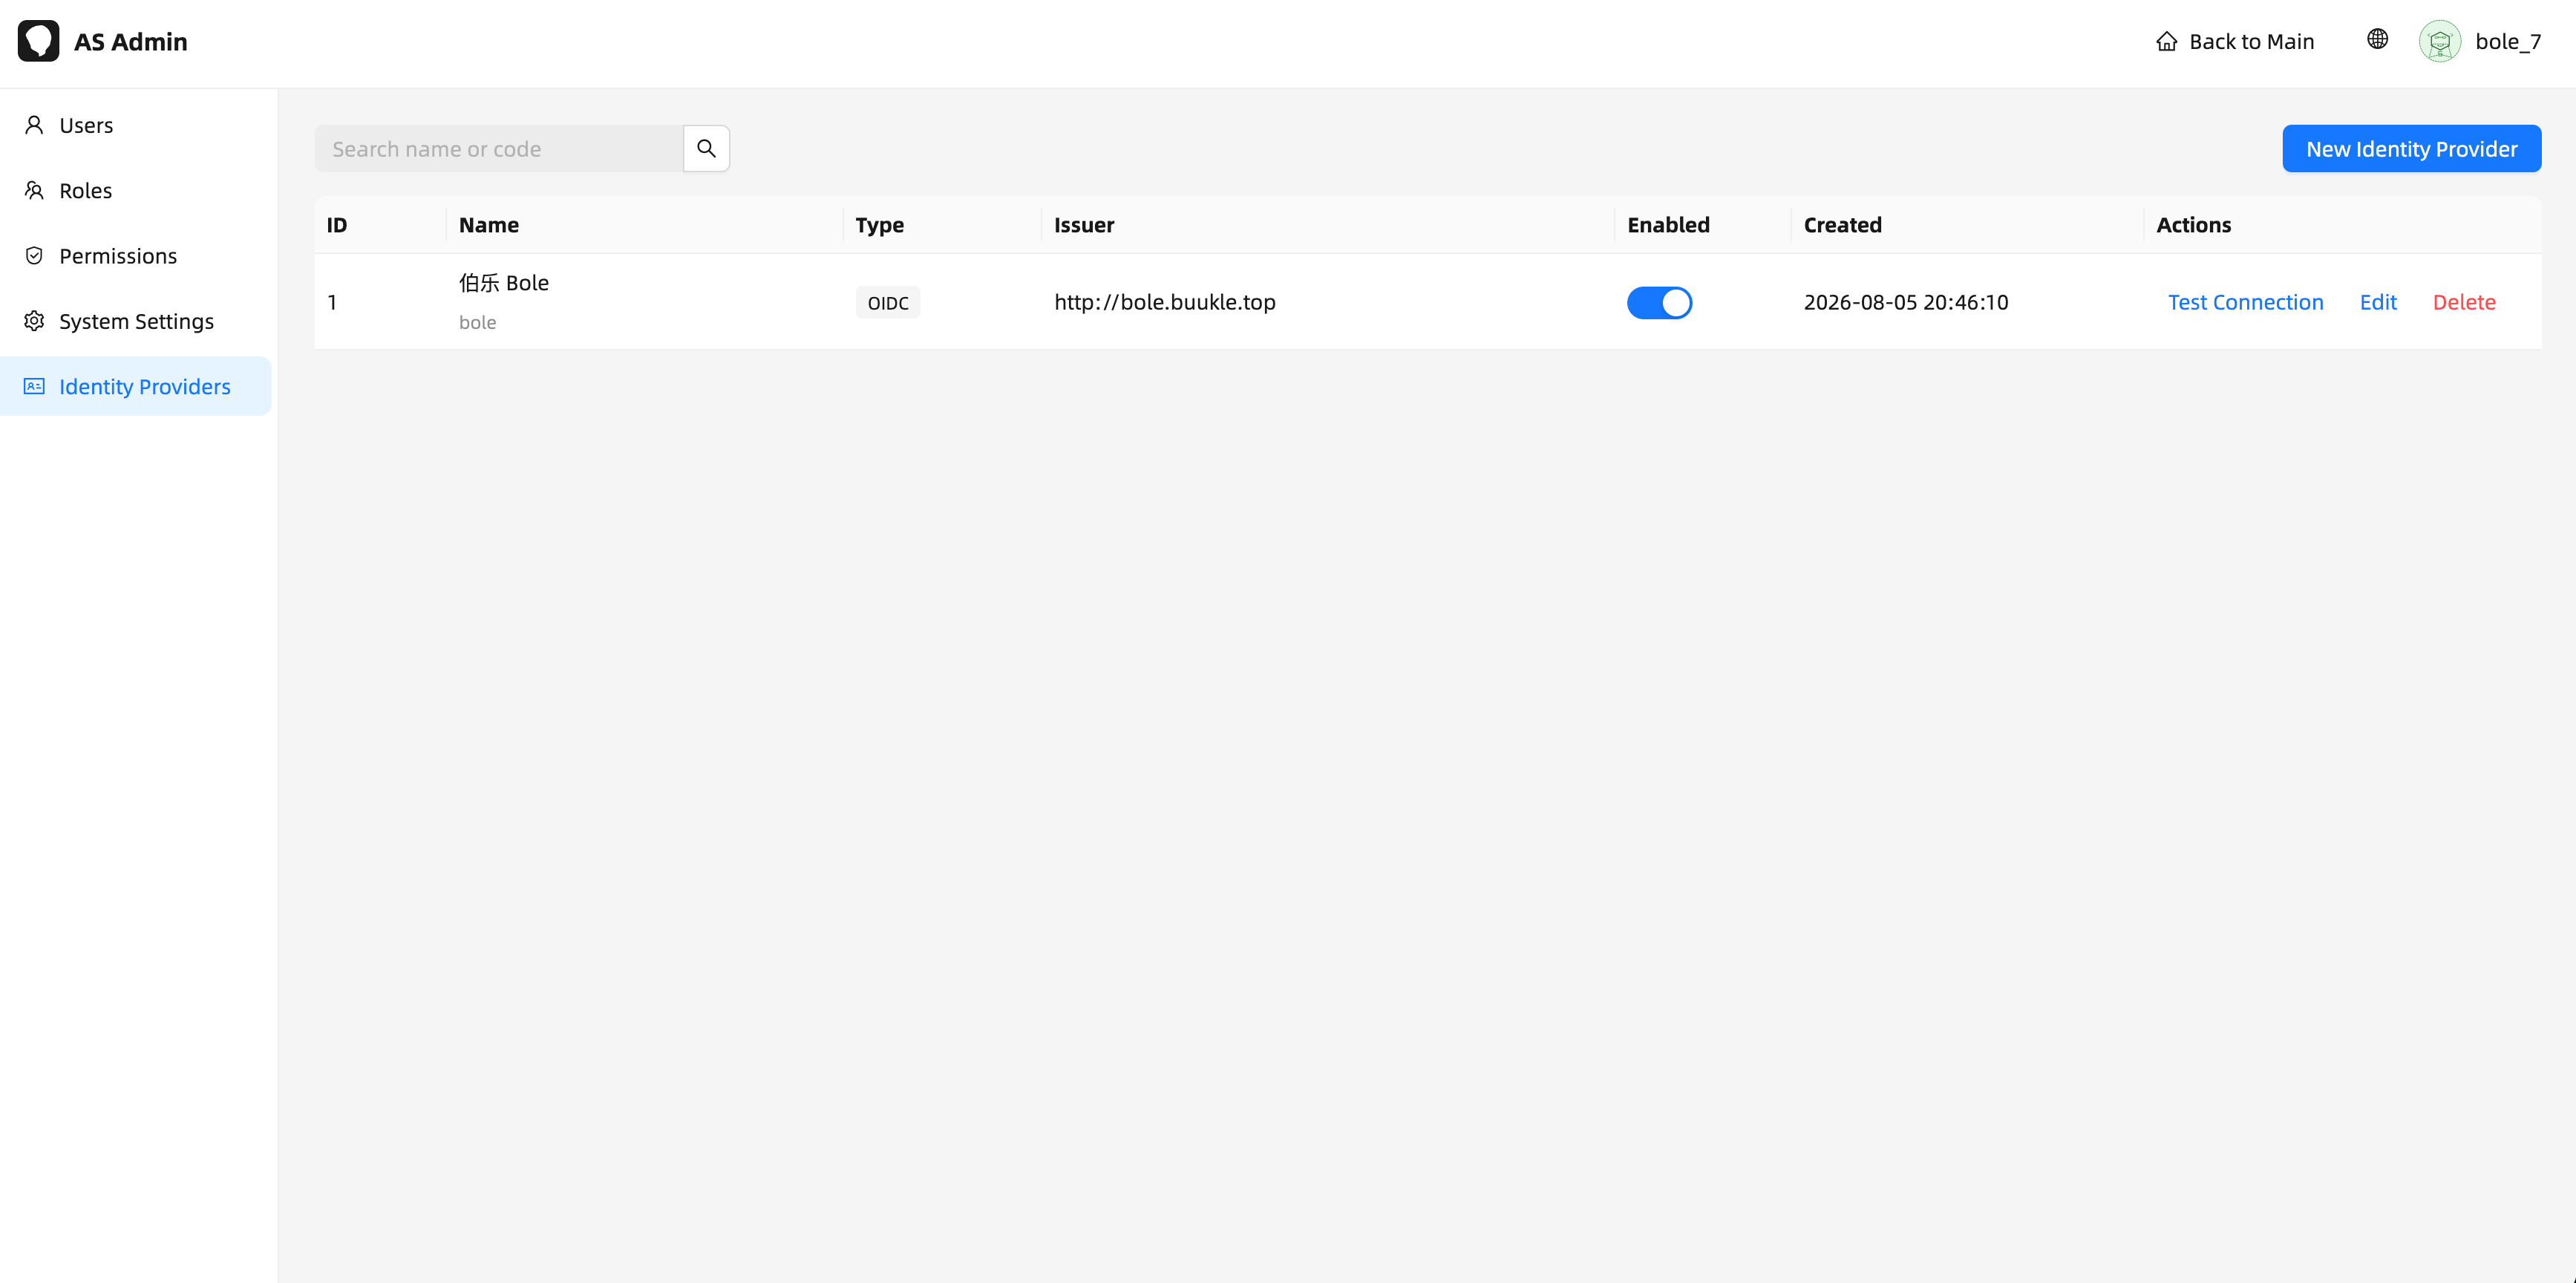The width and height of the screenshot is (2576, 1283).
Task: Click the bole_7 user avatar
Action: tap(2440, 41)
